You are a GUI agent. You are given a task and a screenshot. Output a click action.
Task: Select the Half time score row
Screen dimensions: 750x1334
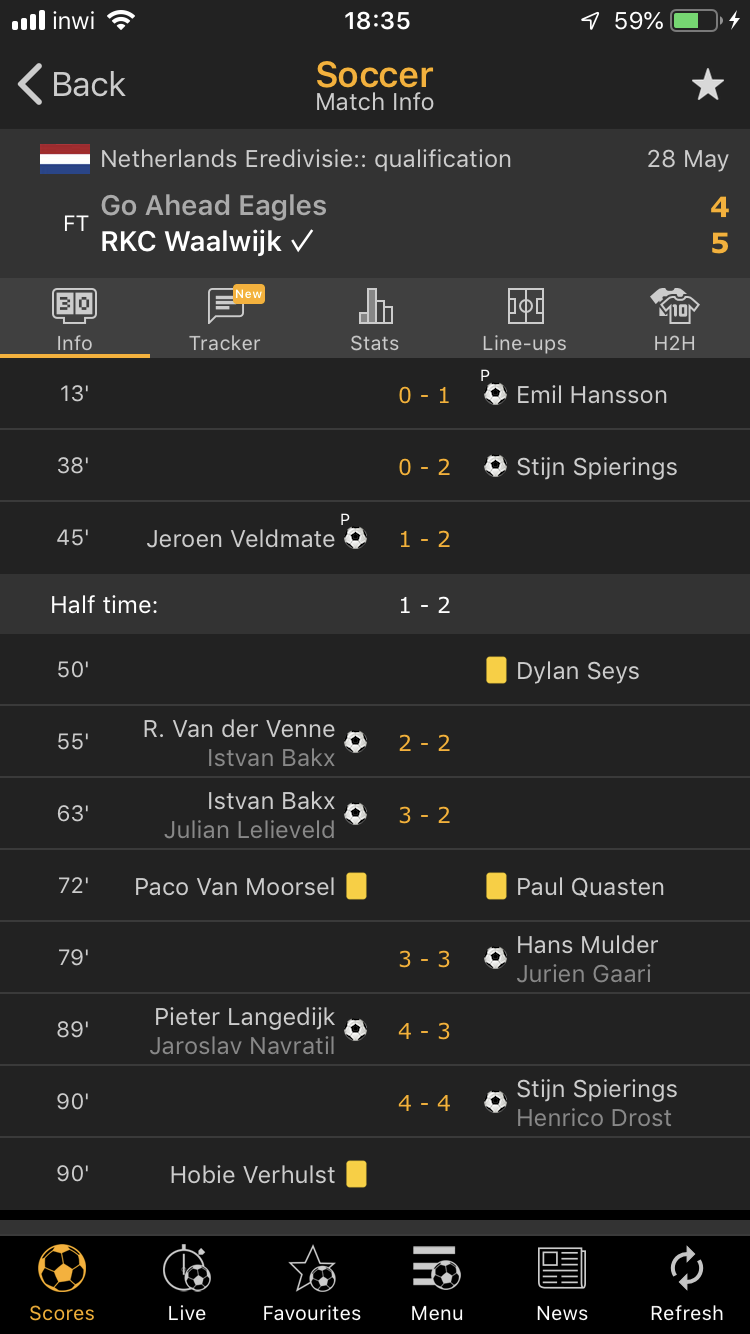coord(375,605)
